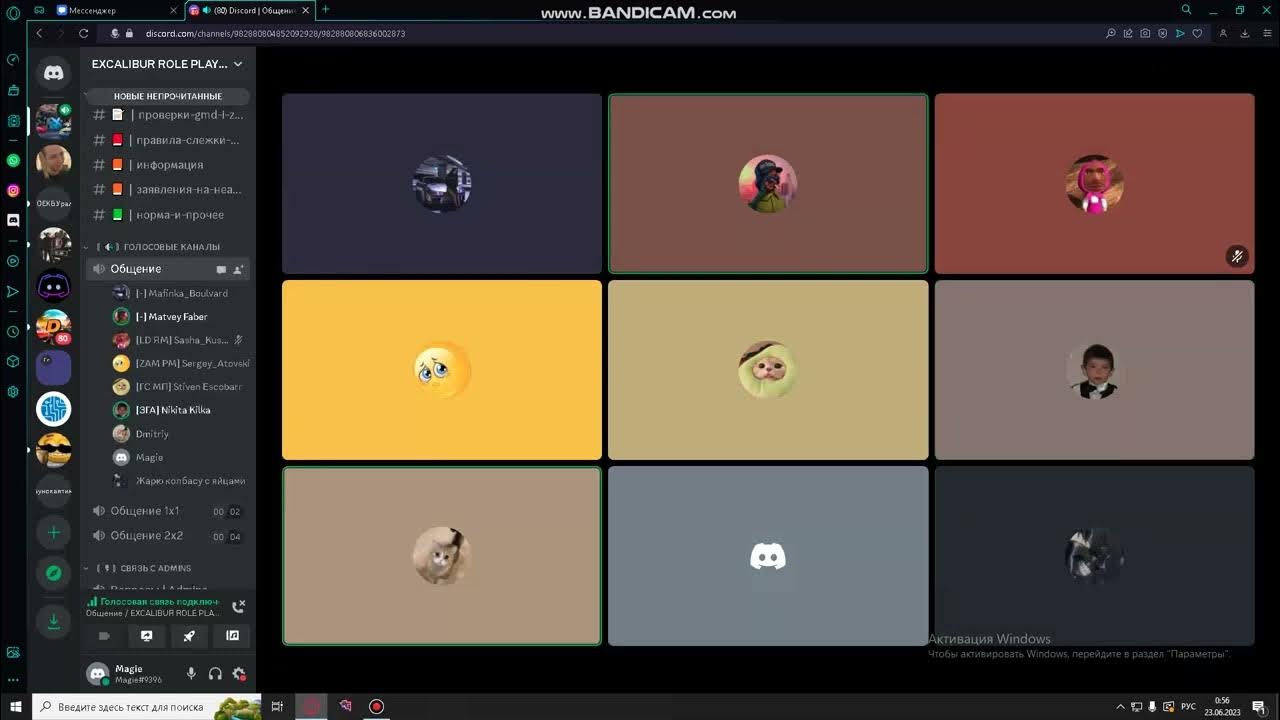Jump to НОВЫЕ НЕПРОЧИТАННЫЕ messages
The image size is (1280, 720).
(x=168, y=96)
